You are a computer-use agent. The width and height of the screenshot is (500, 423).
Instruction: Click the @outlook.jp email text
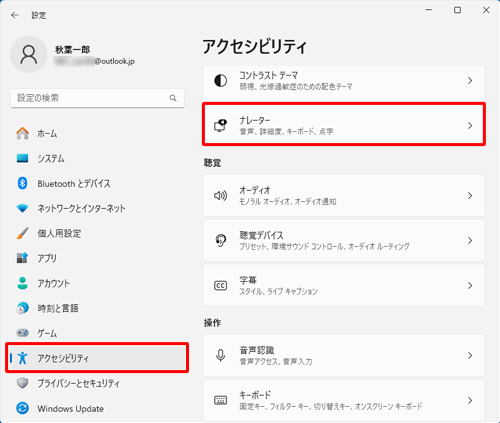coord(115,61)
